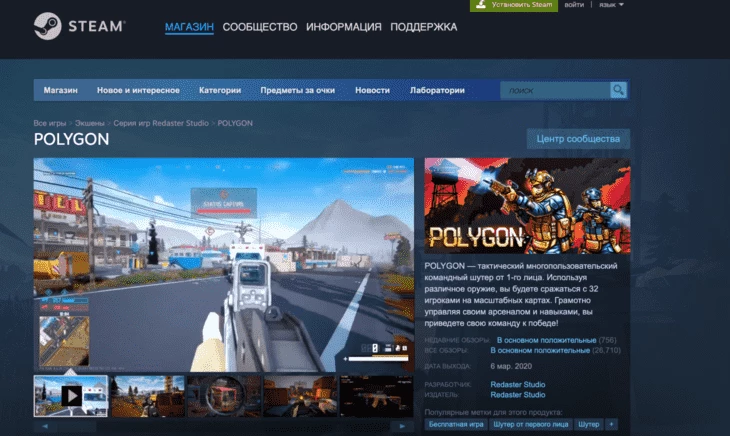This screenshot has width=730, height=436.
Task: Open Предметы за очки nav tab
Action: pyautogui.click(x=297, y=90)
